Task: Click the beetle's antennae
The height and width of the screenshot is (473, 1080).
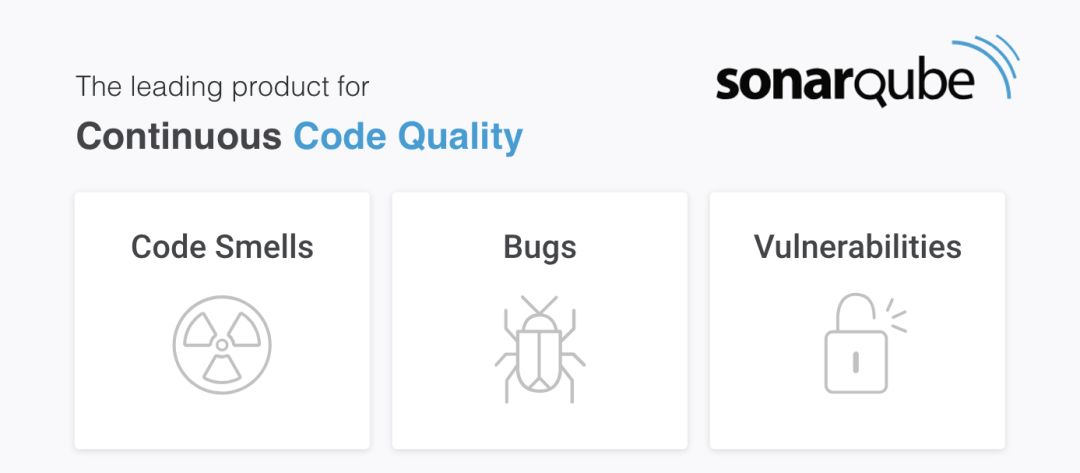Action: tap(539, 306)
